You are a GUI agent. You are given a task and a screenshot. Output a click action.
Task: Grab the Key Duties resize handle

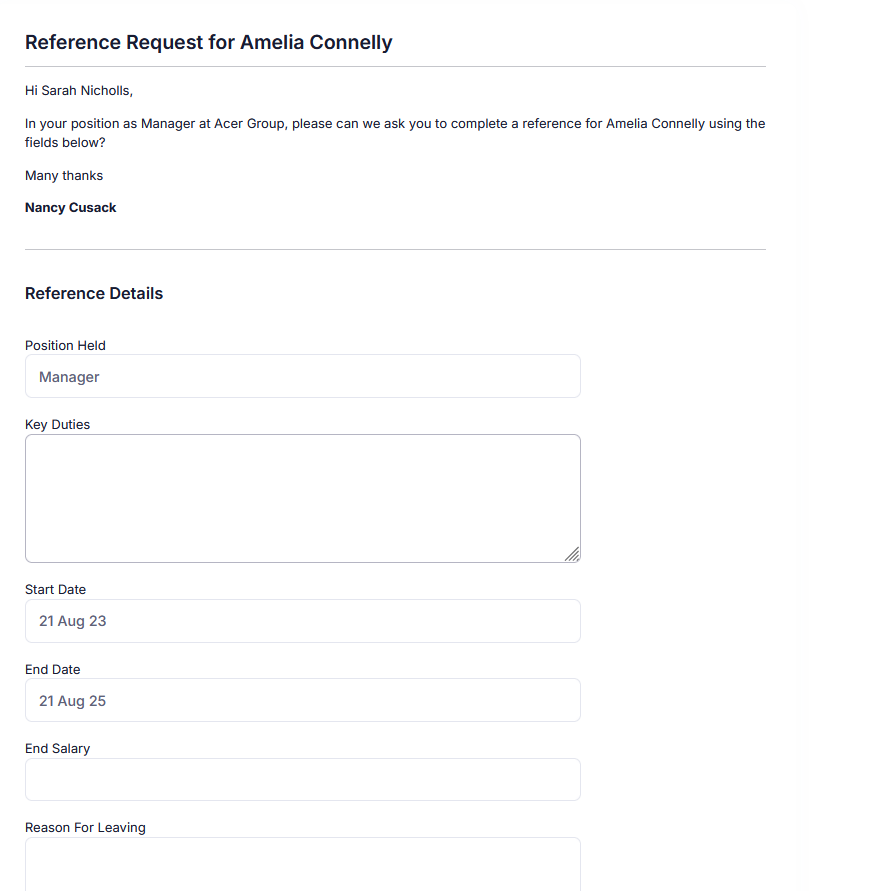click(572, 554)
